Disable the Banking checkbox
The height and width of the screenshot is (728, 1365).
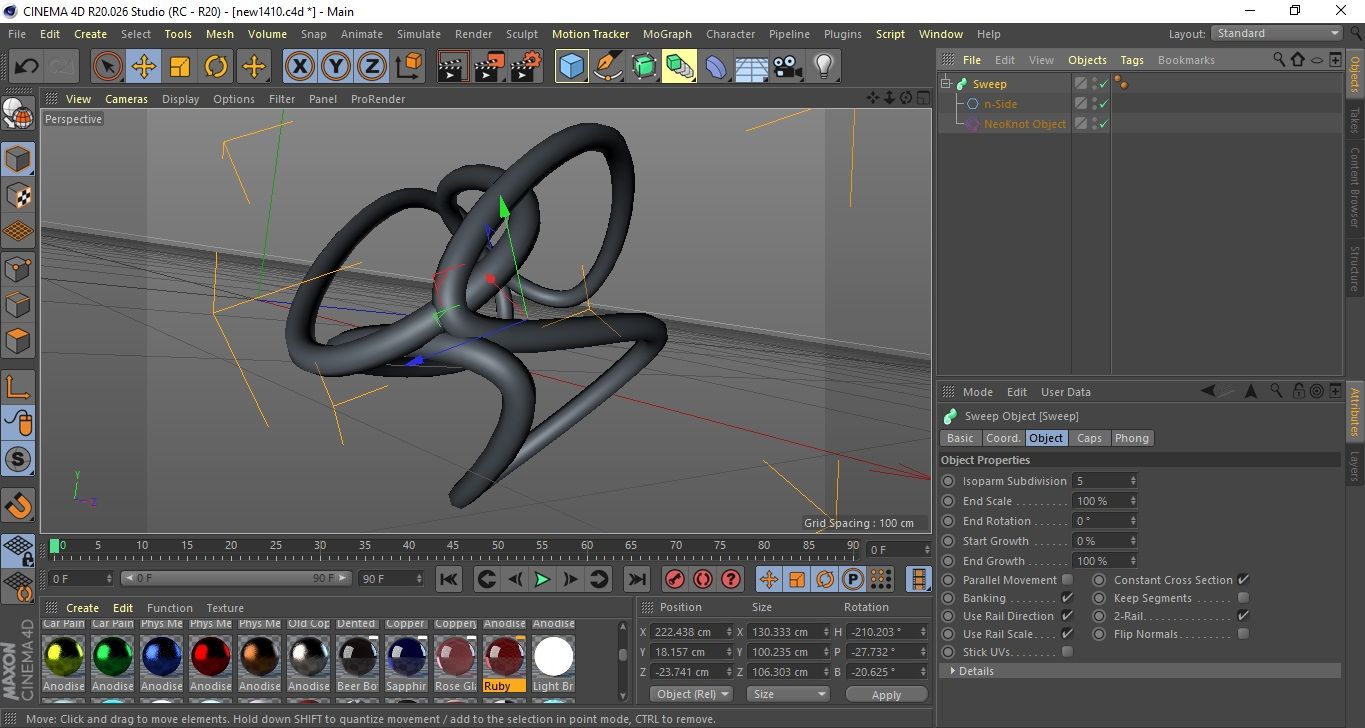click(1067, 598)
